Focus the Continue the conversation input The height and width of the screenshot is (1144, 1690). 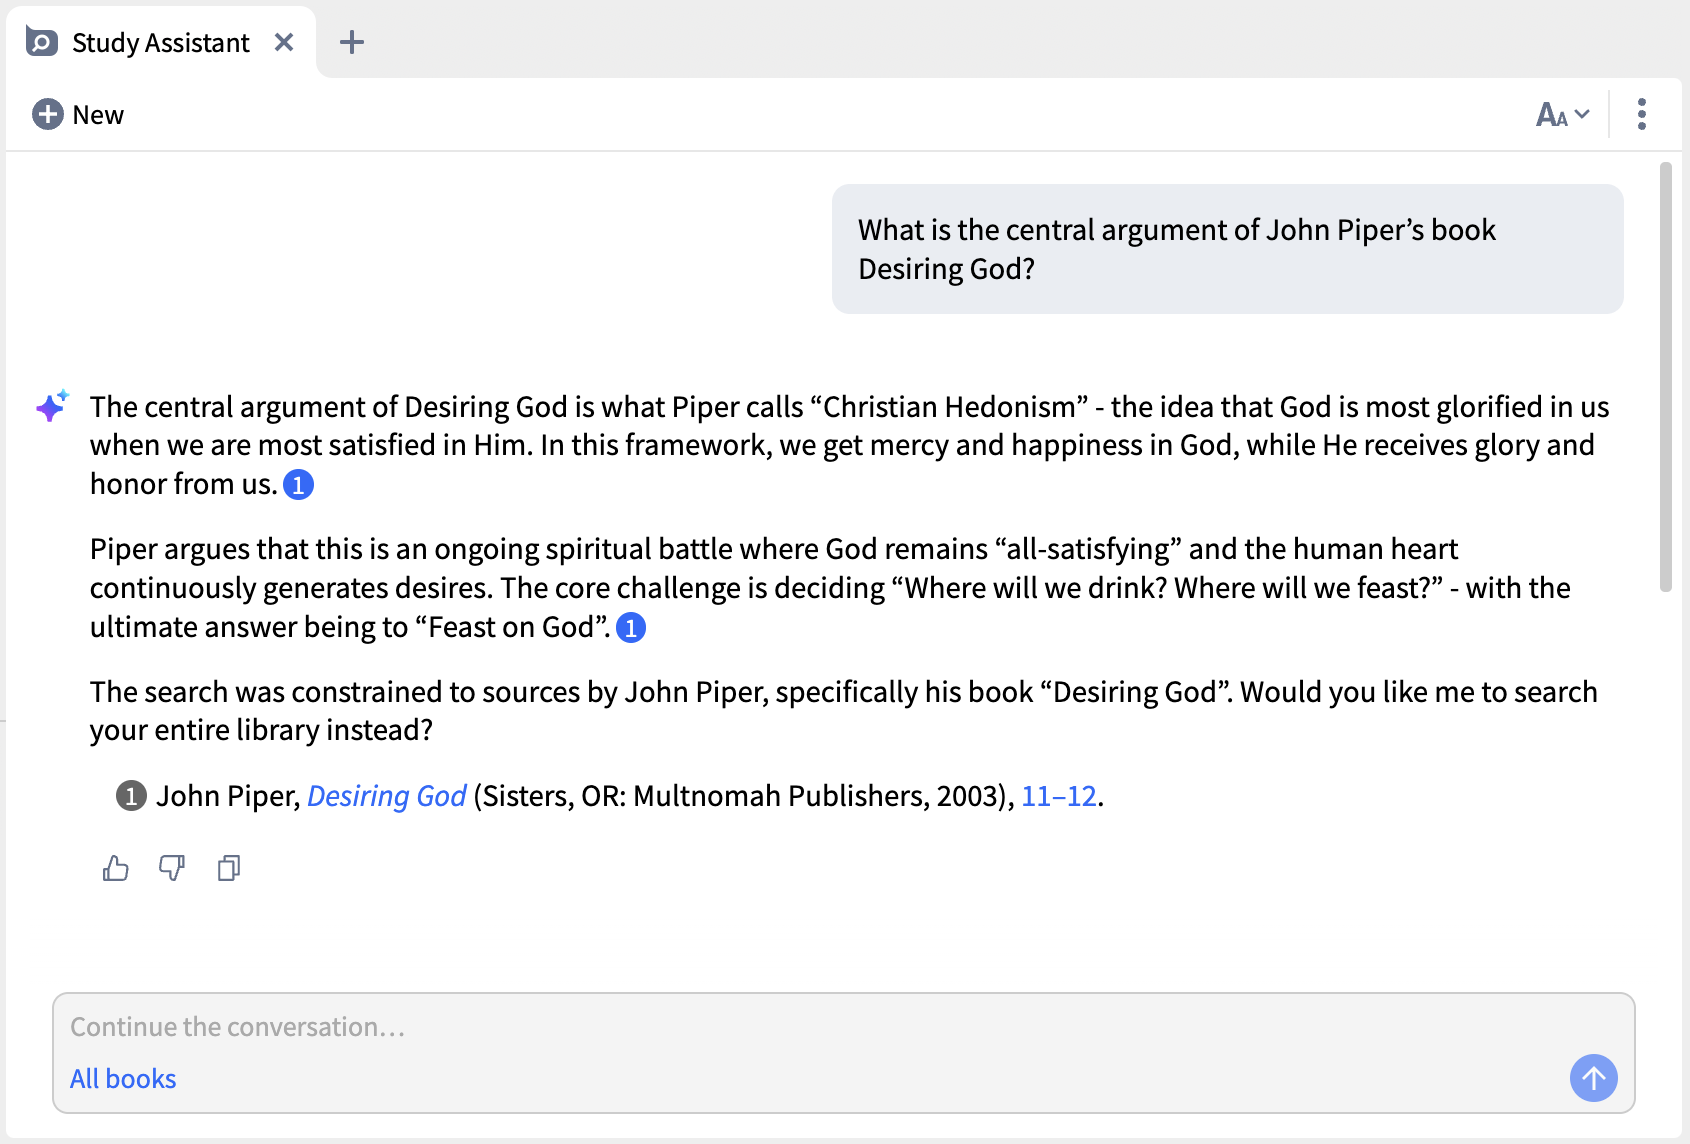pos(800,1027)
